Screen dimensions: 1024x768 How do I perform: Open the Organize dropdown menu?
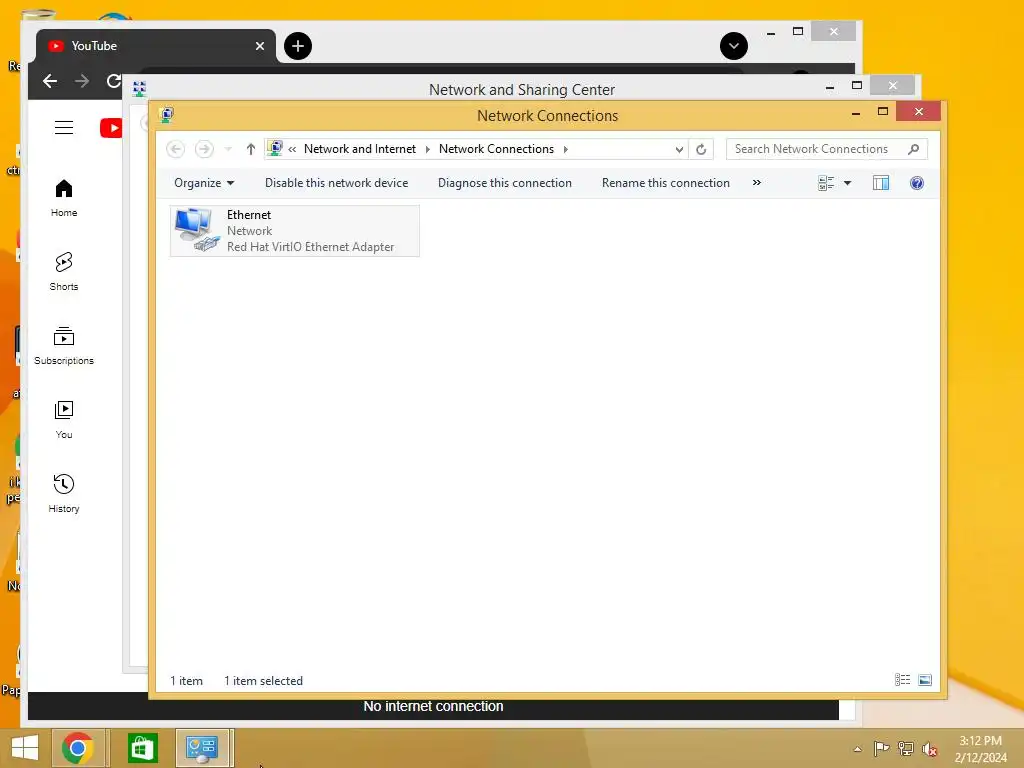pos(204,183)
